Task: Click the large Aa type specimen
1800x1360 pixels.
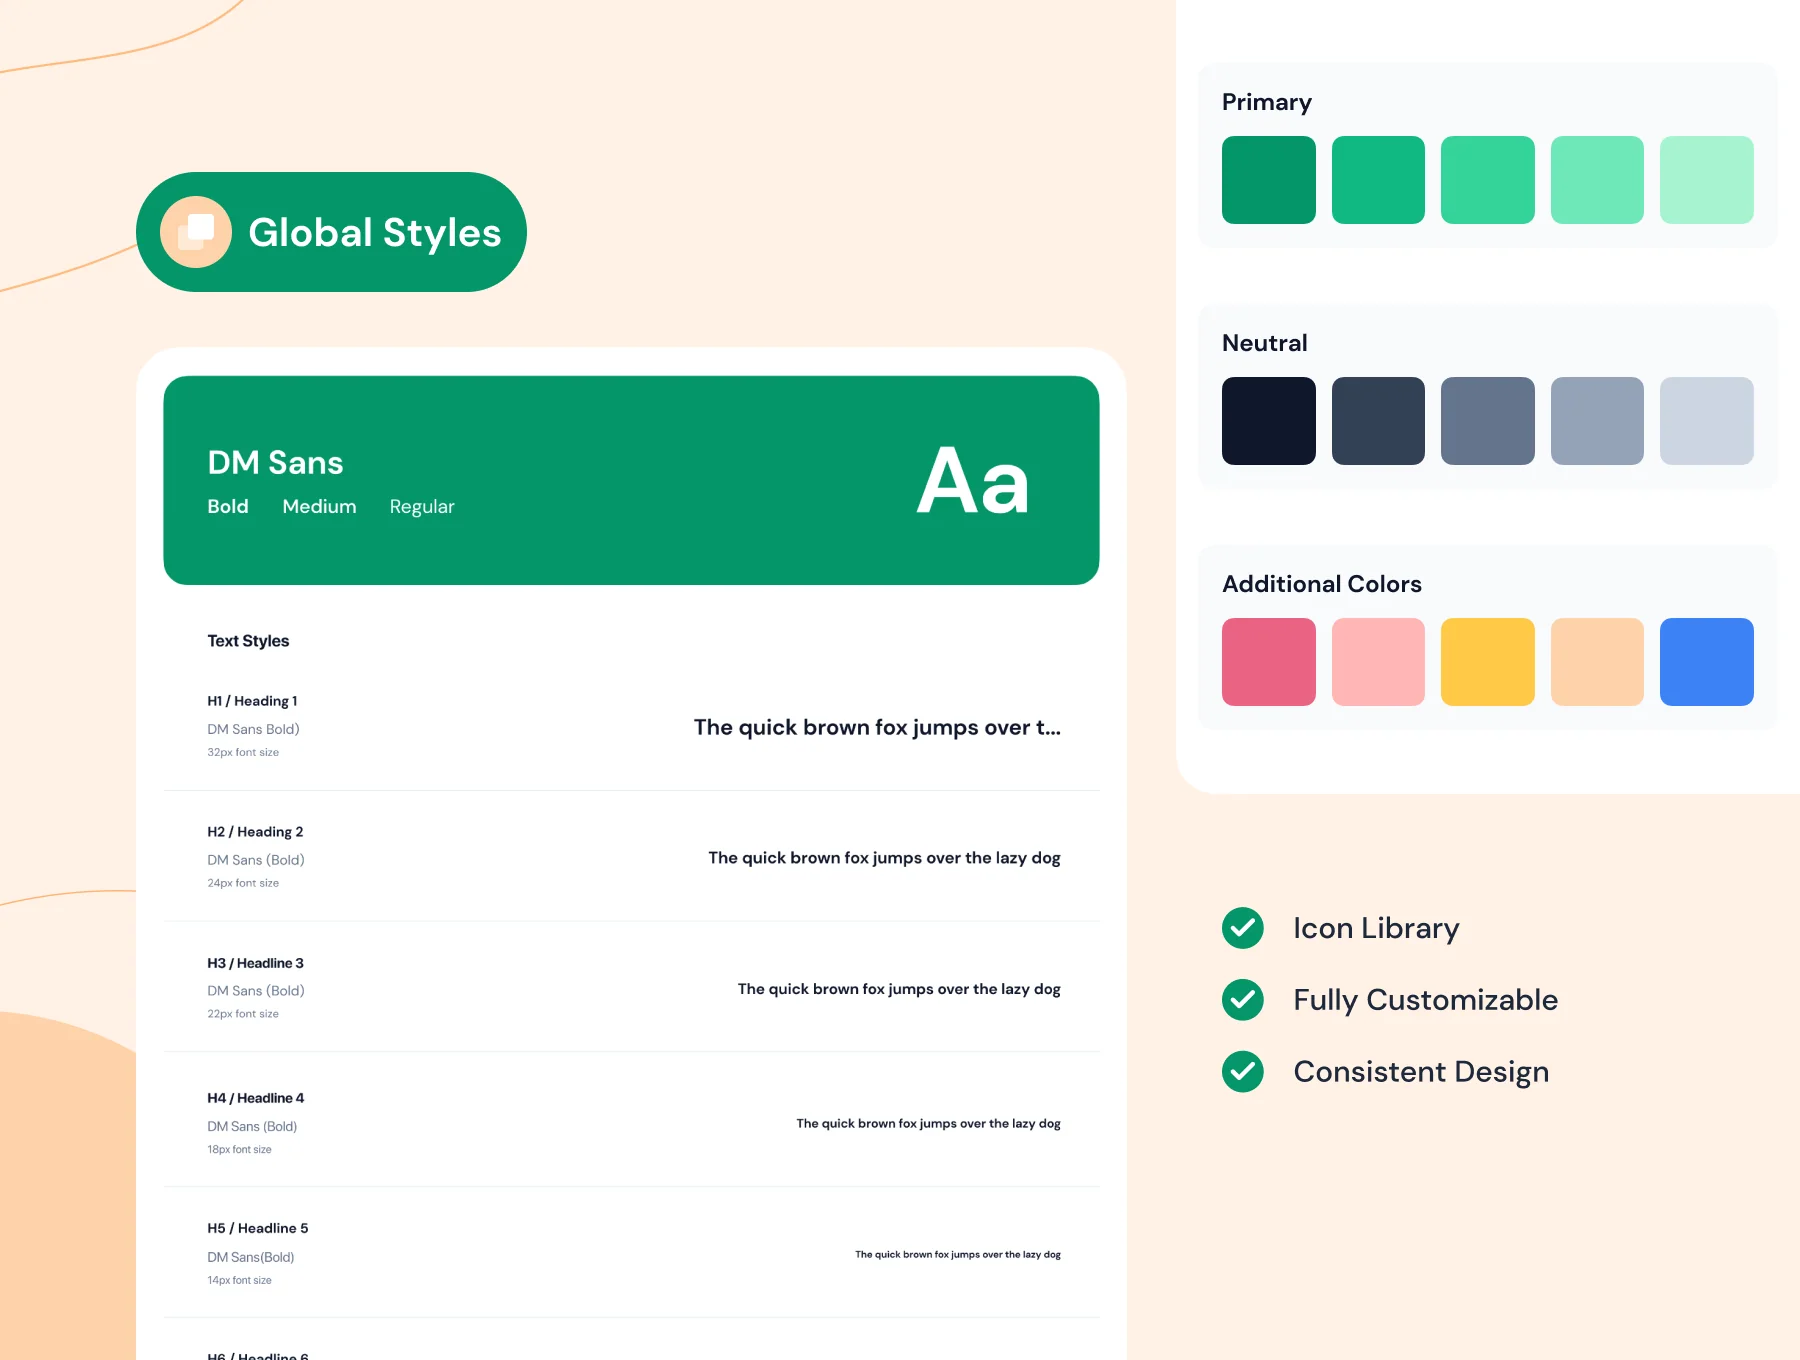Action: coord(973,481)
